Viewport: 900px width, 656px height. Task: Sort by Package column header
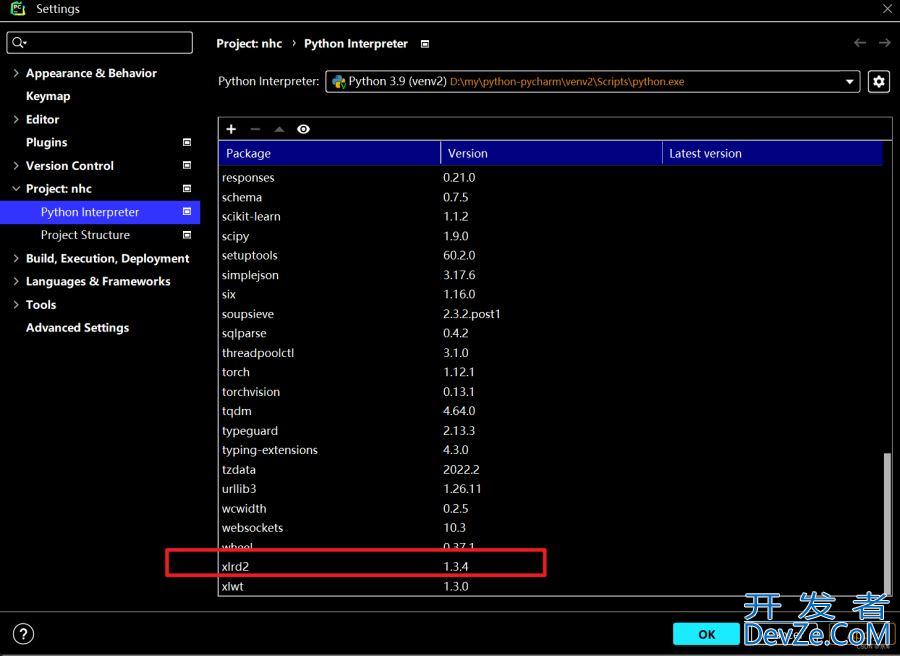point(329,153)
